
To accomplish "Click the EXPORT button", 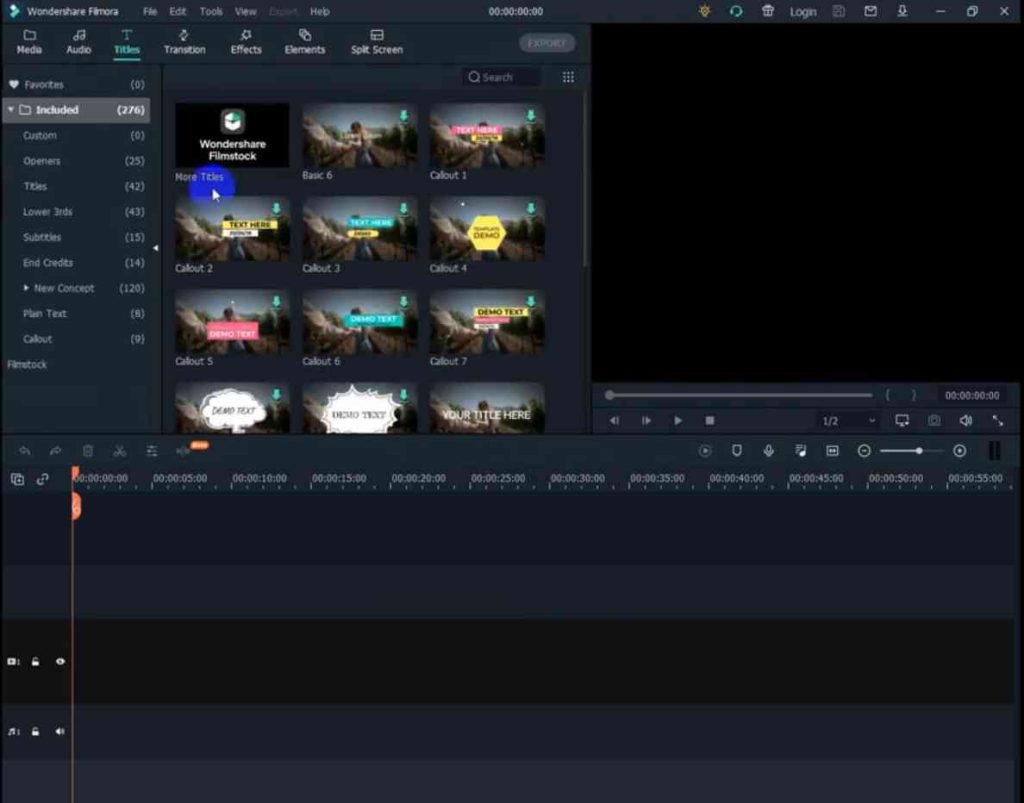I will click(547, 43).
